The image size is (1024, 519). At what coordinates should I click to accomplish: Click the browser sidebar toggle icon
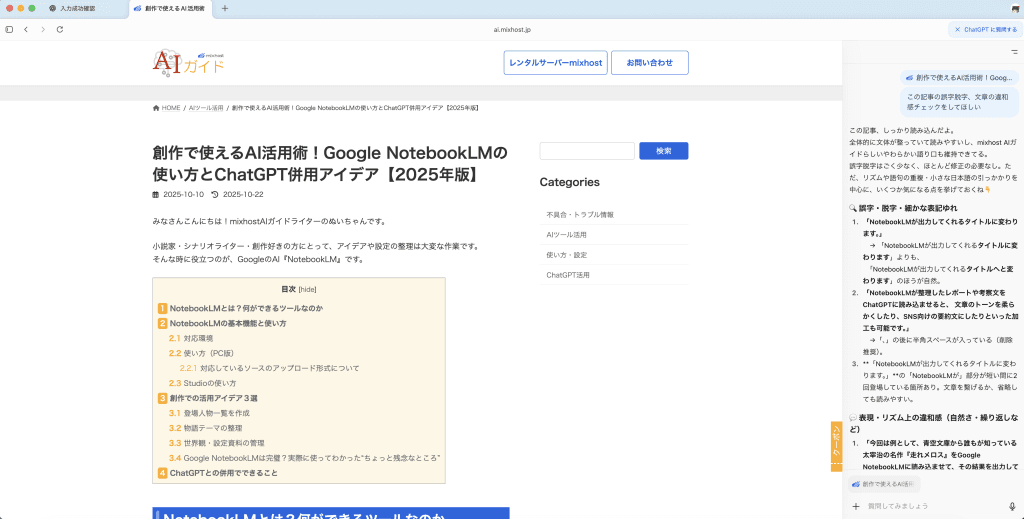point(10,29)
